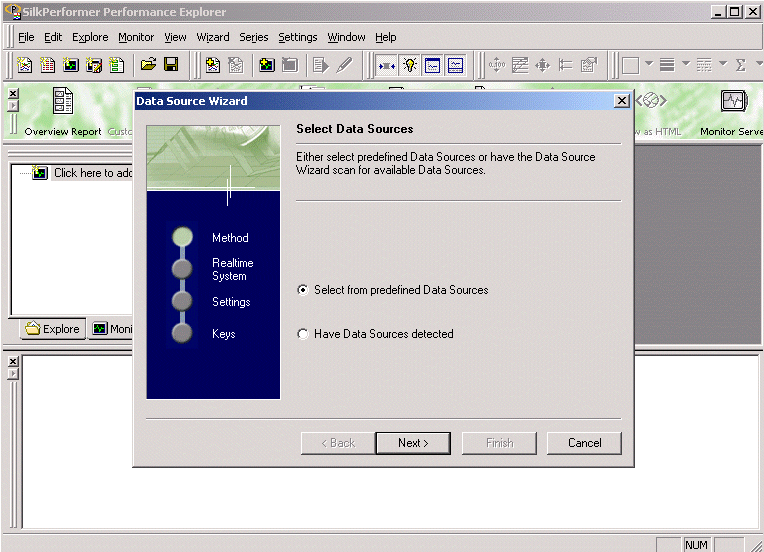Click the dashed line style icon

point(704,65)
